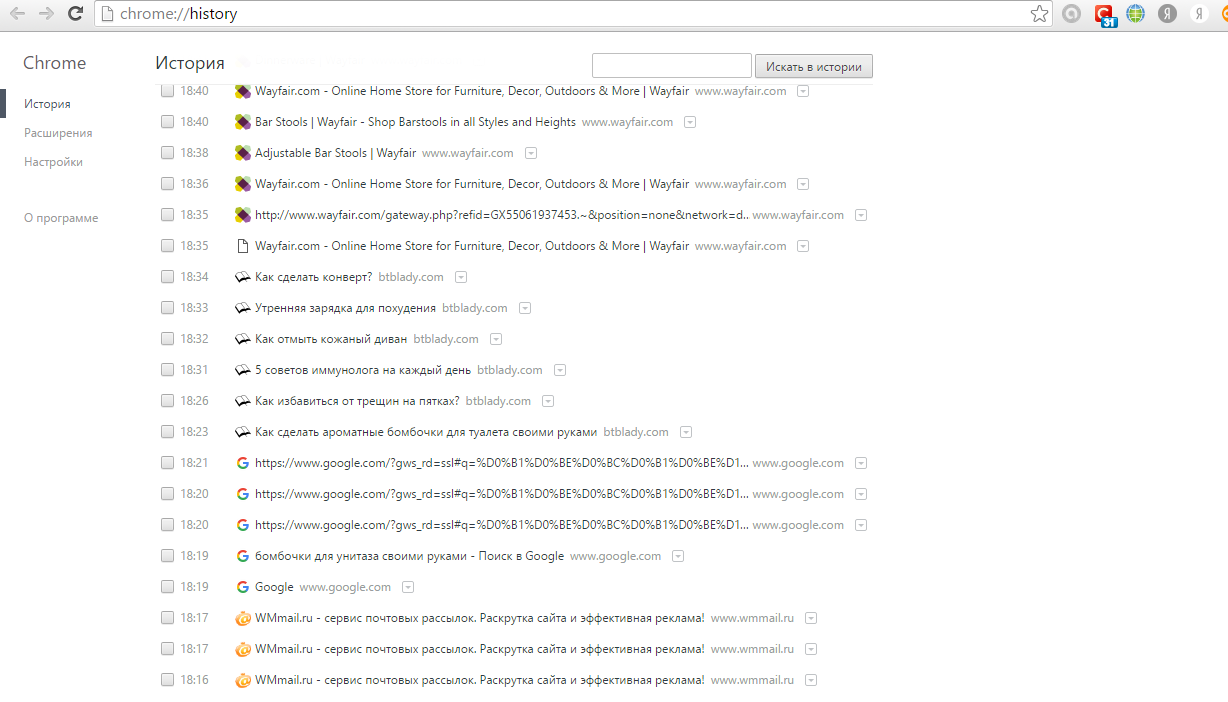This screenshot has height=702, width=1228.
Task: Click the browser forward arrow
Action: point(46,14)
